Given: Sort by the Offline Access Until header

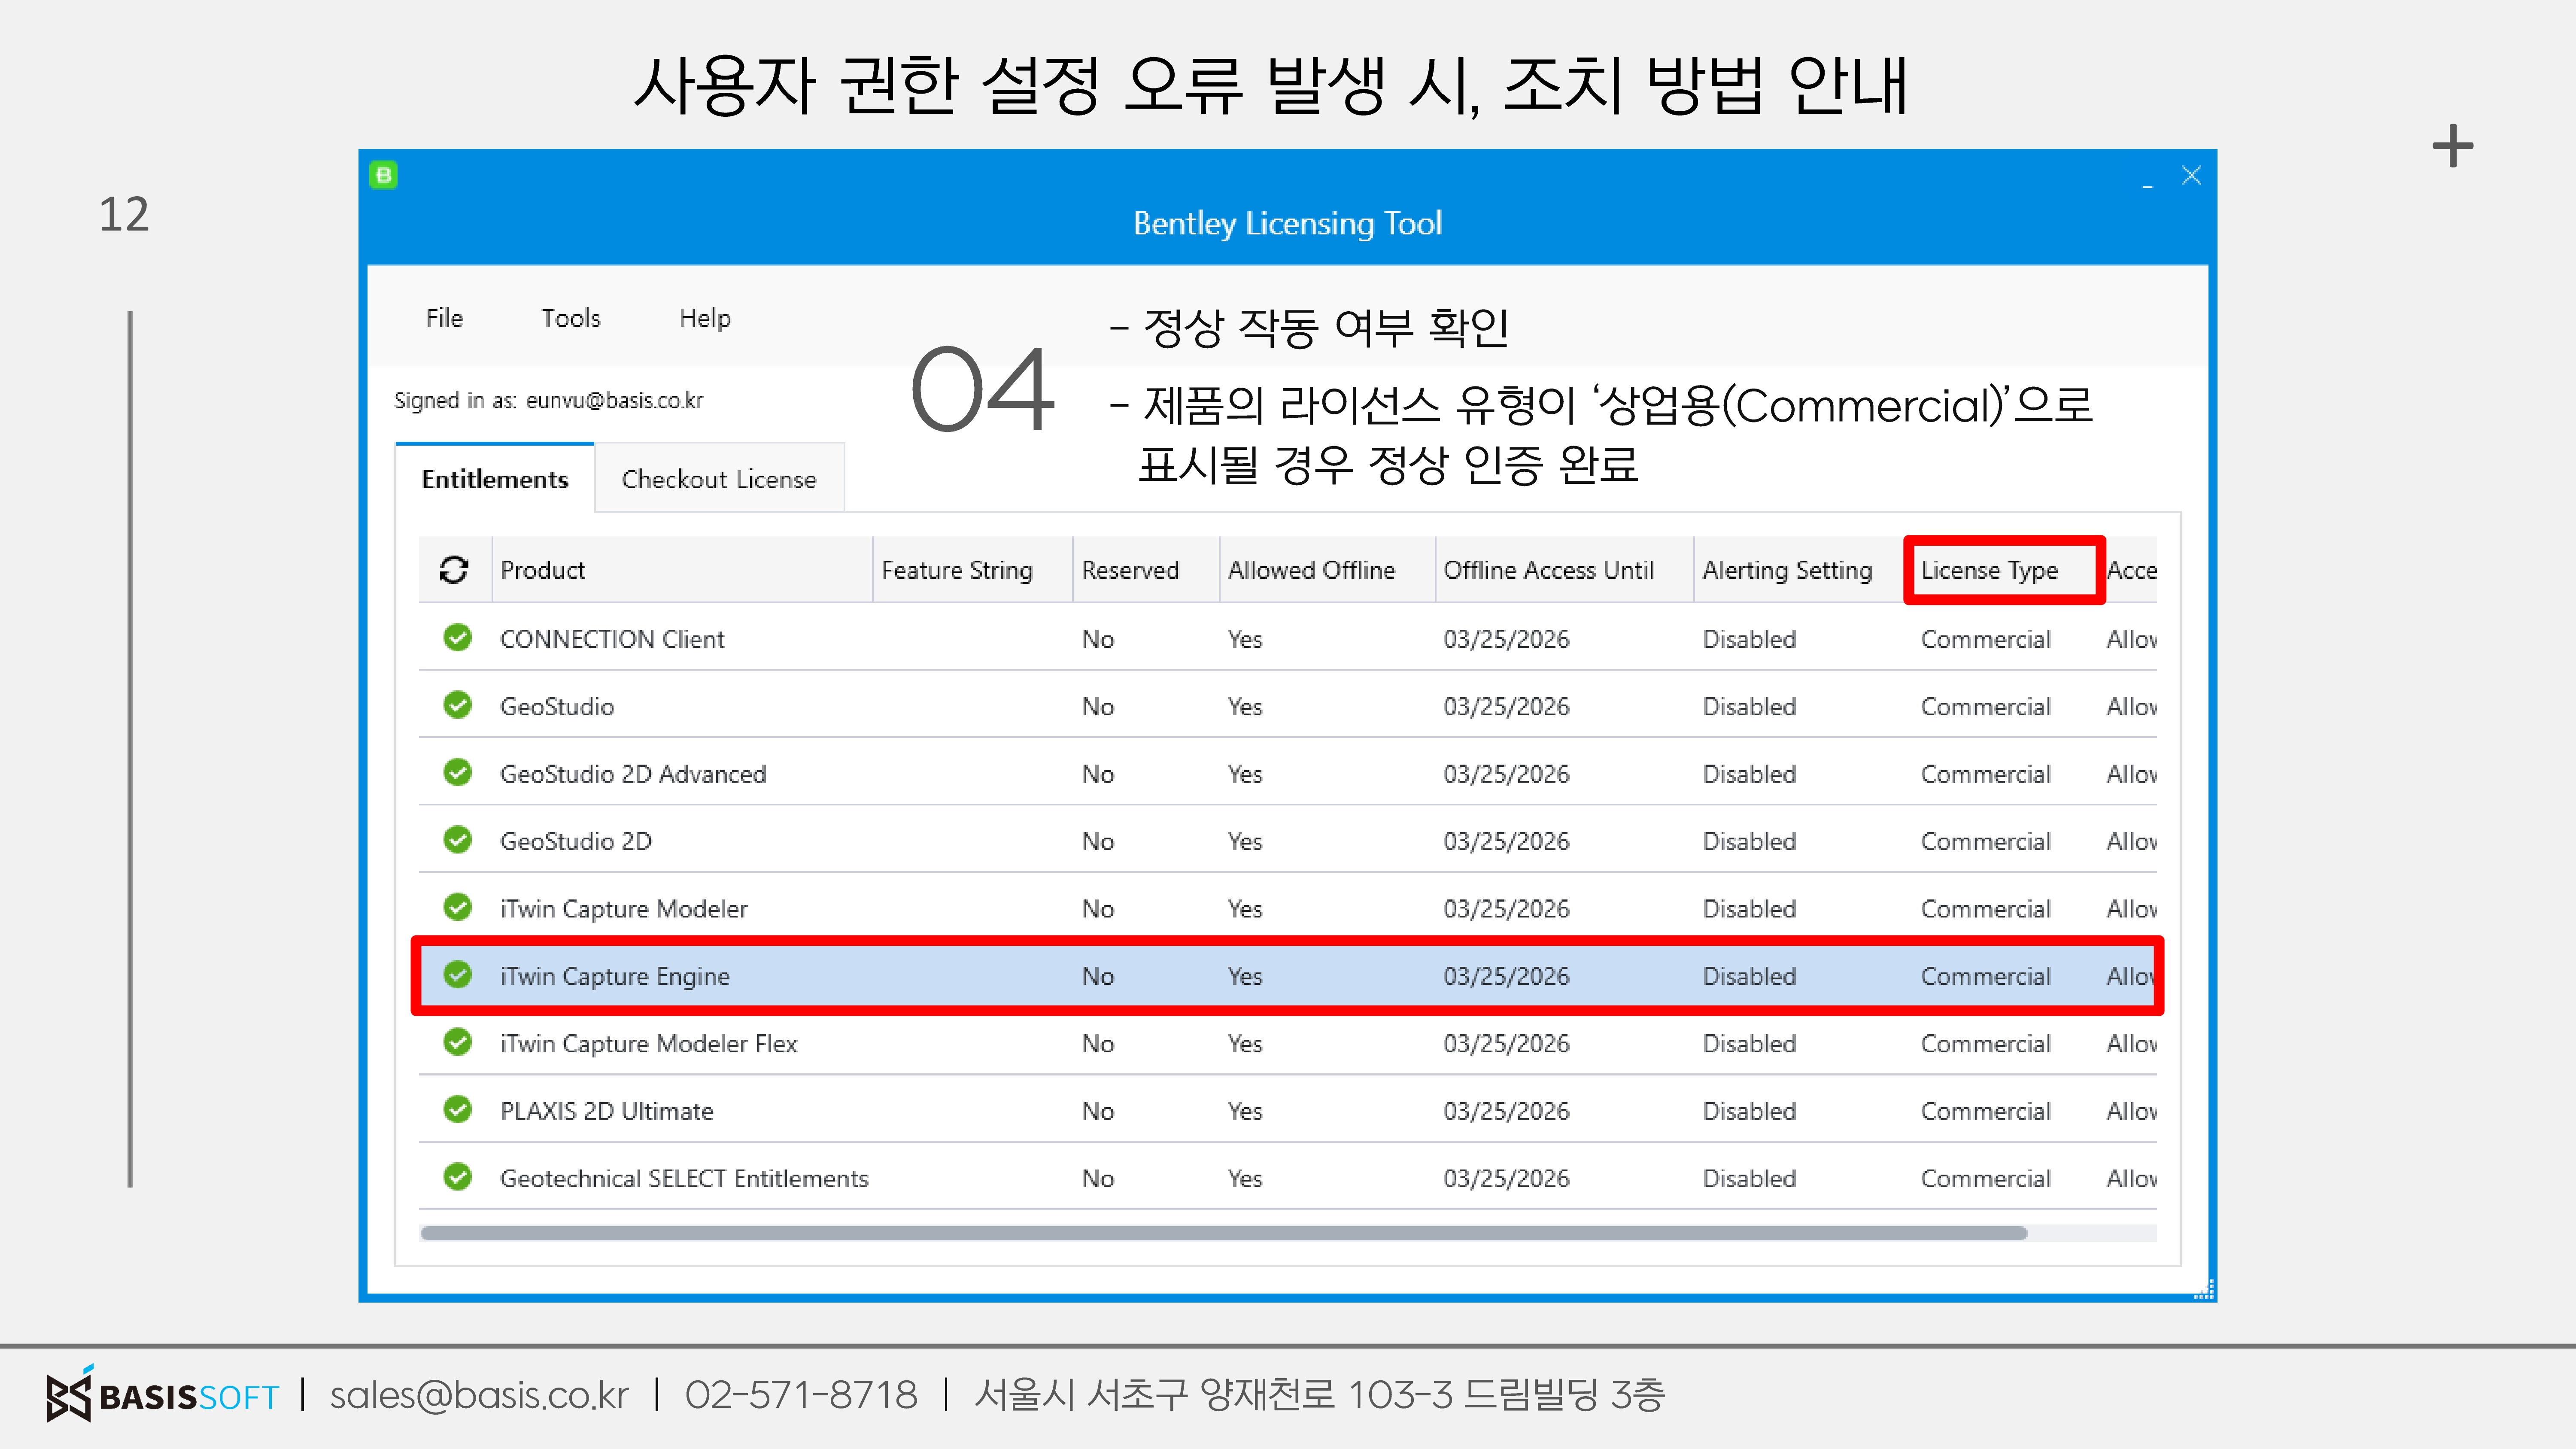Looking at the screenshot, I should pyautogui.click(x=1548, y=570).
